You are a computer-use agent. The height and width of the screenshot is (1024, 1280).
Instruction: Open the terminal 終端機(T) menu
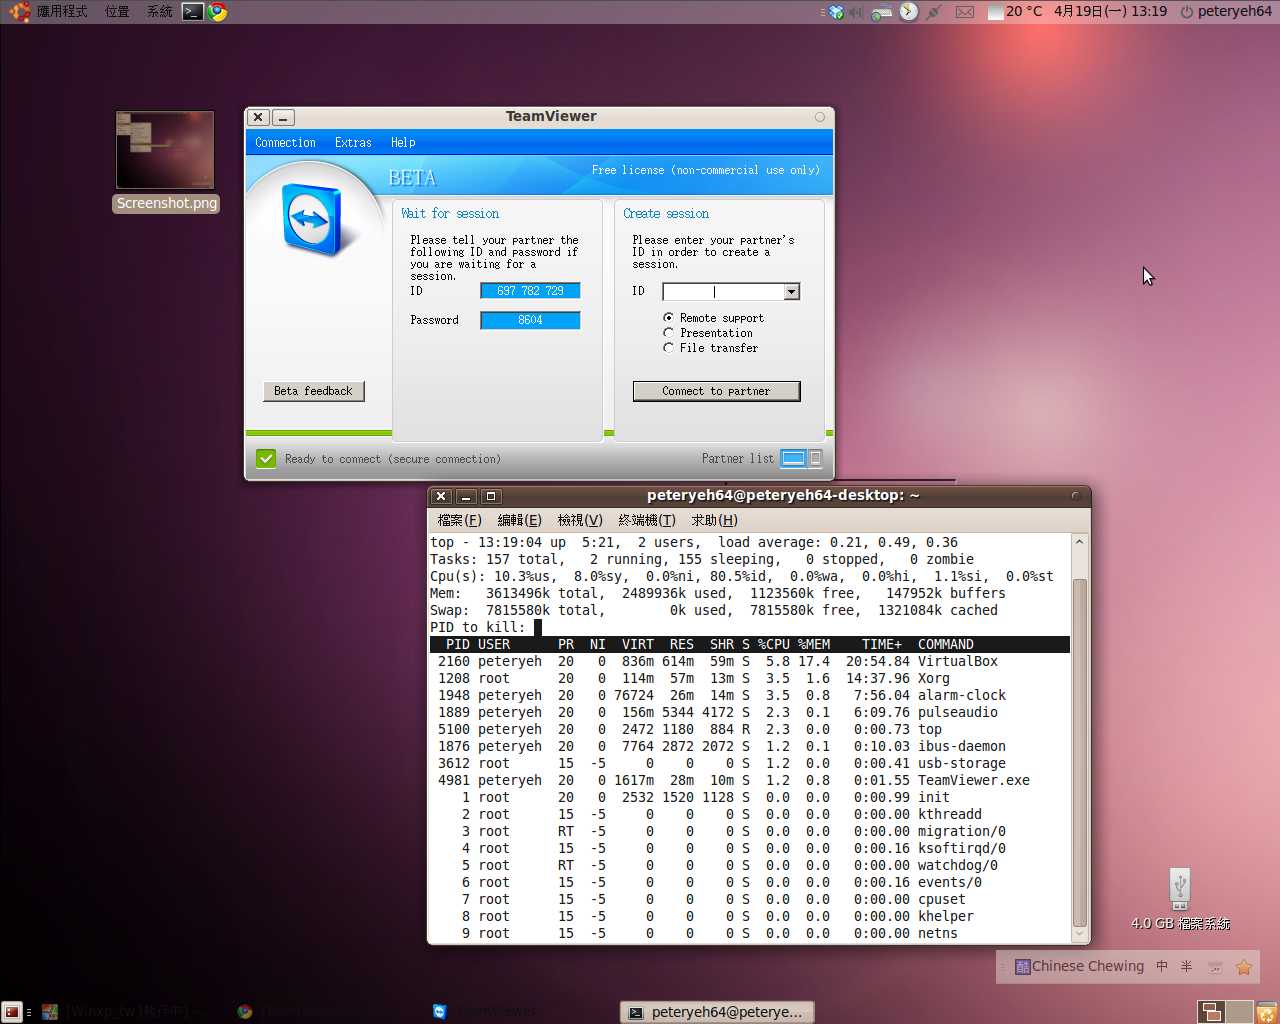[647, 520]
